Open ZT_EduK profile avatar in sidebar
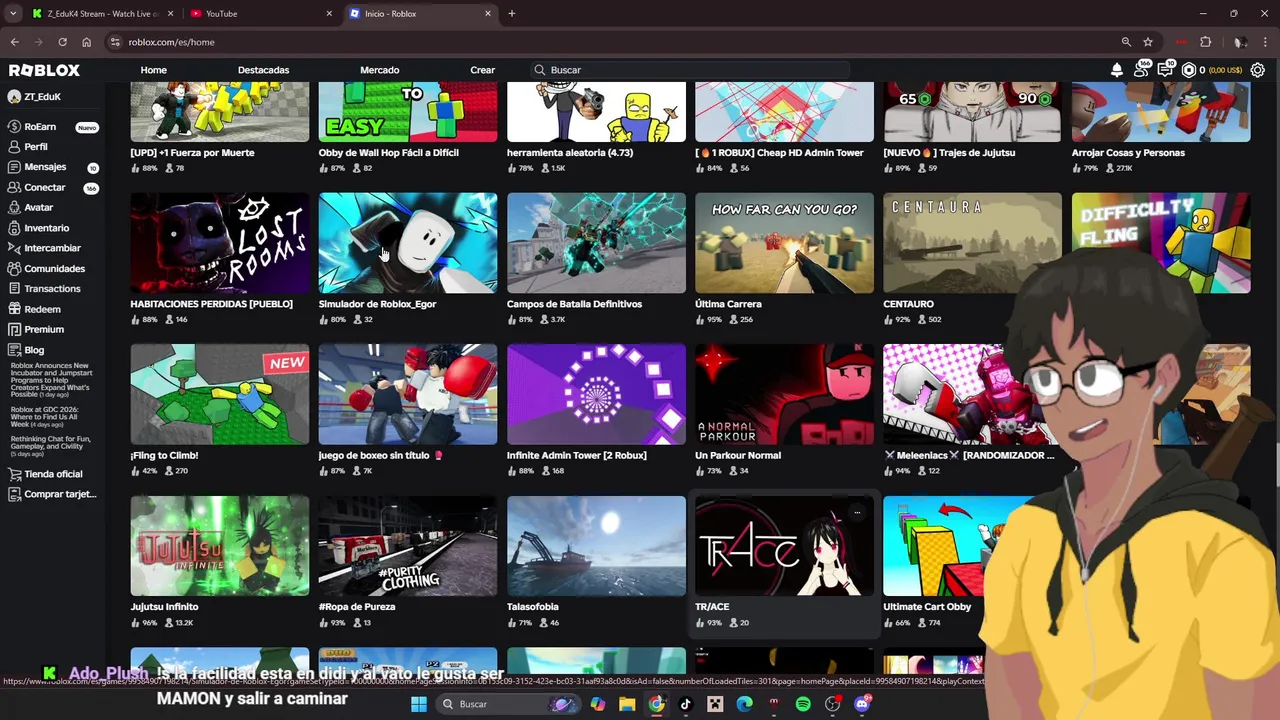The height and width of the screenshot is (720, 1280). pos(14,97)
